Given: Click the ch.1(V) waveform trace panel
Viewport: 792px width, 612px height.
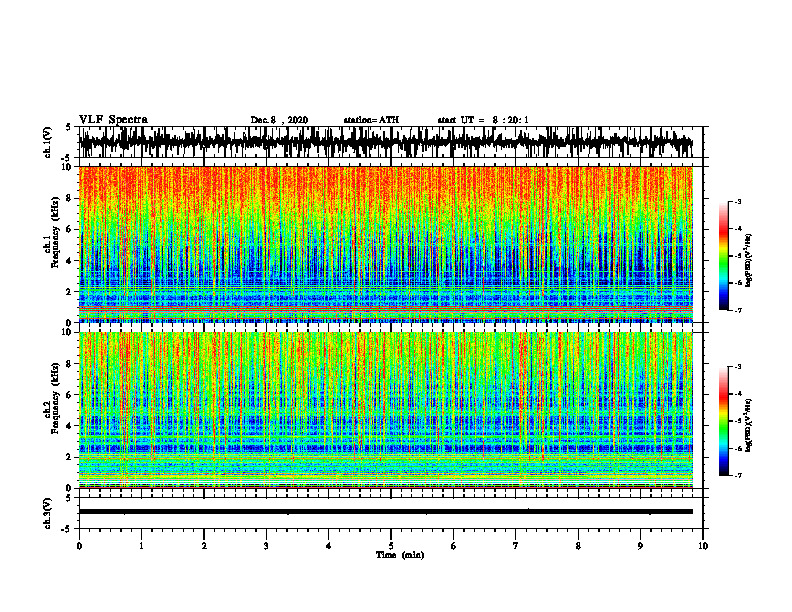Looking at the screenshot, I should [393, 142].
